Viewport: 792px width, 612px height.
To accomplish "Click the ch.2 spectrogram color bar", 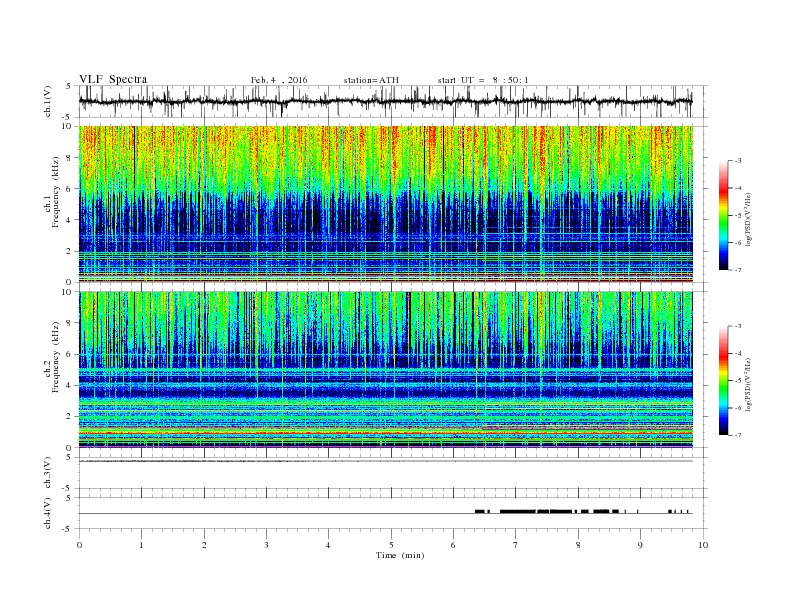I will [723, 381].
